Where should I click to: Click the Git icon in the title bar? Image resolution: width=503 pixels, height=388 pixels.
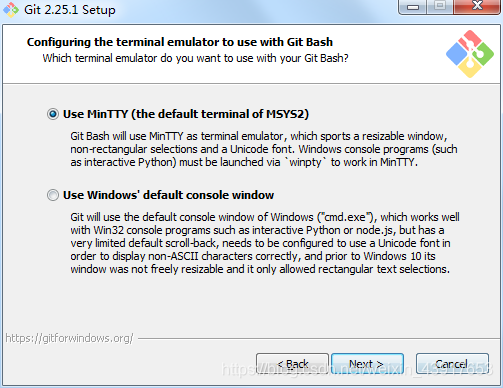[11, 10]
